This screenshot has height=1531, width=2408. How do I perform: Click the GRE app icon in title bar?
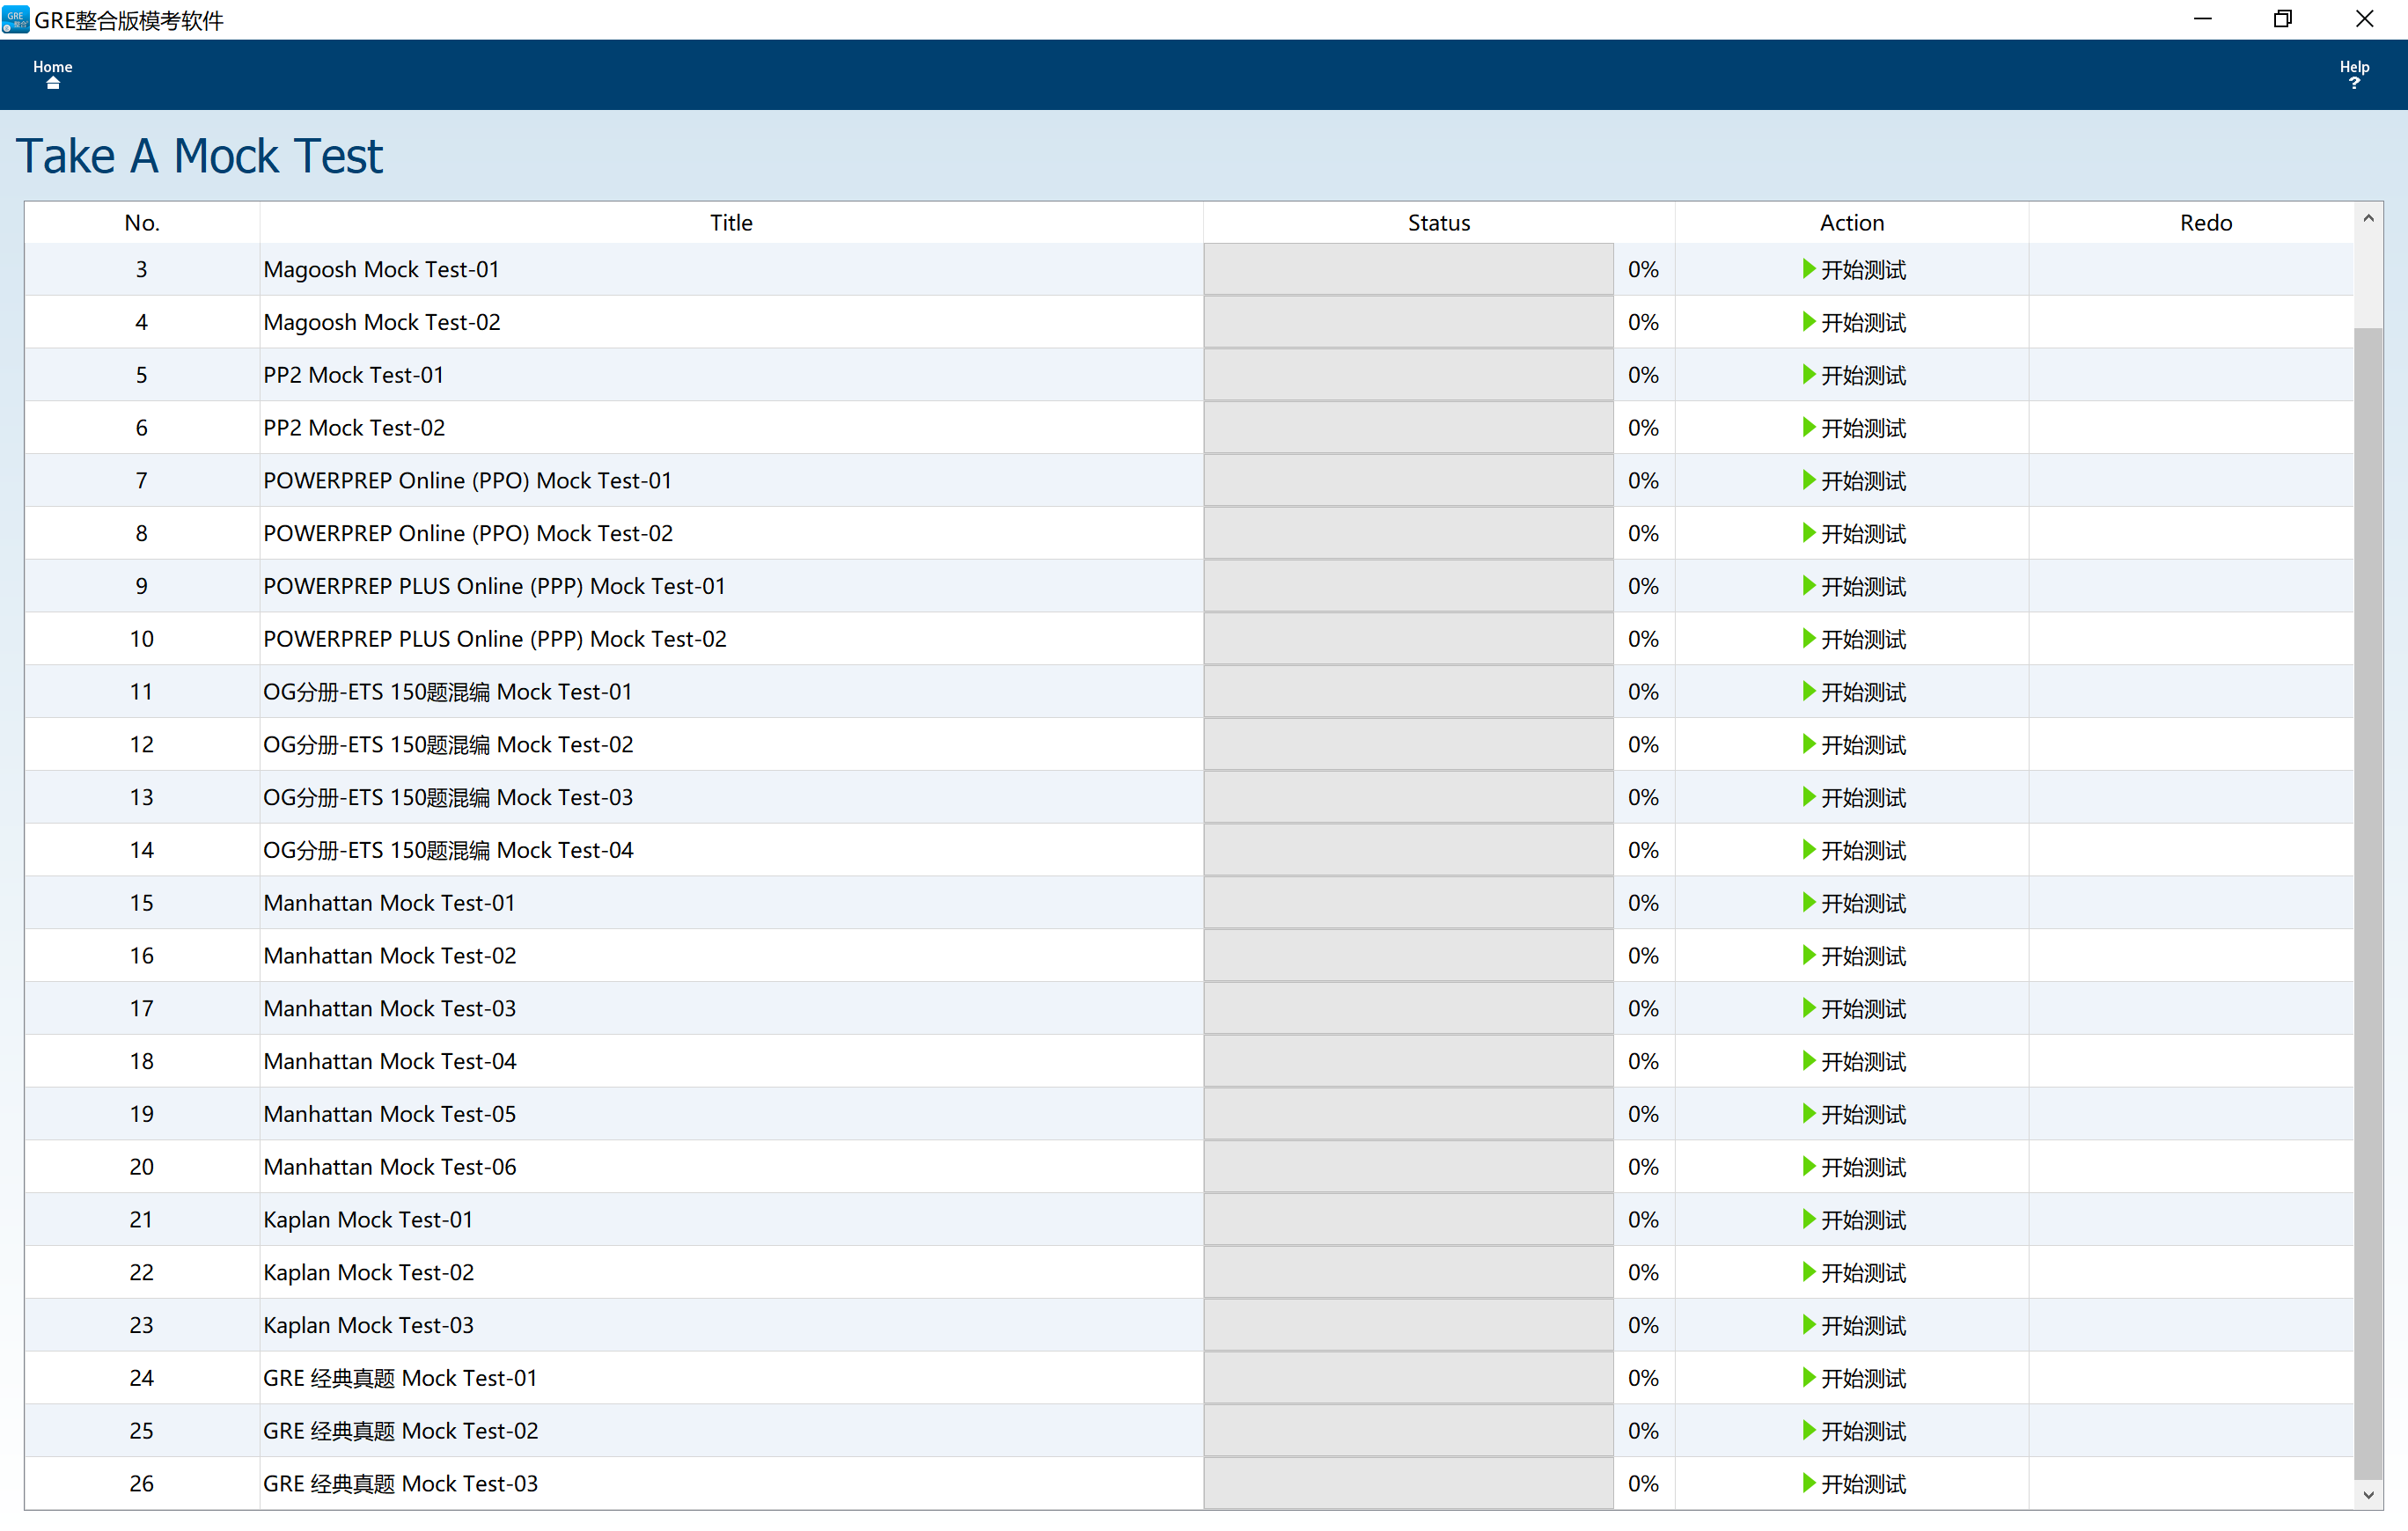pyautogui.click(x=16, y=19)
